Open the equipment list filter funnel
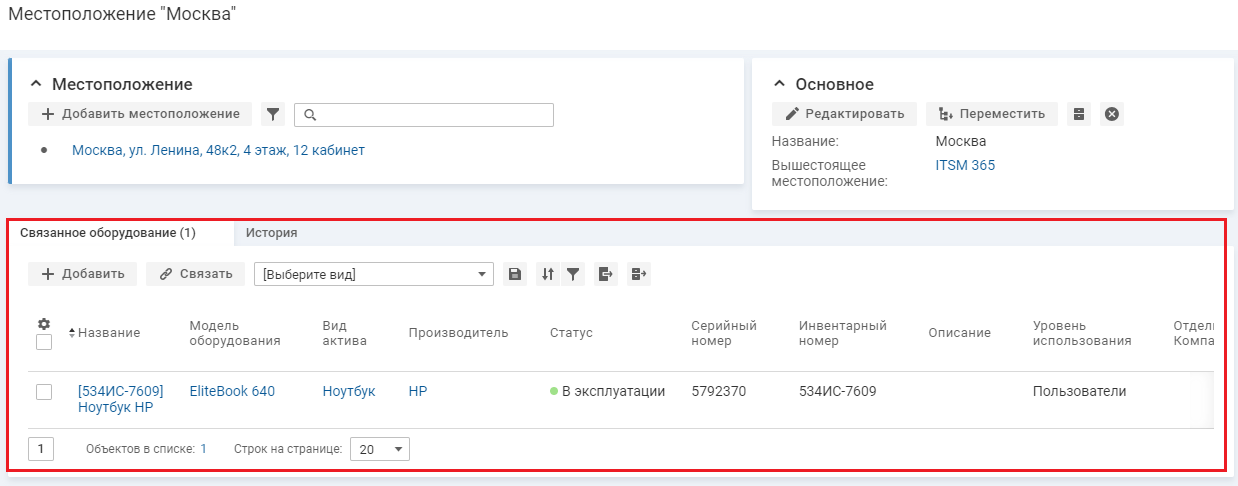The width and height of the screenshot is (1238, 486). click(572, 274)
